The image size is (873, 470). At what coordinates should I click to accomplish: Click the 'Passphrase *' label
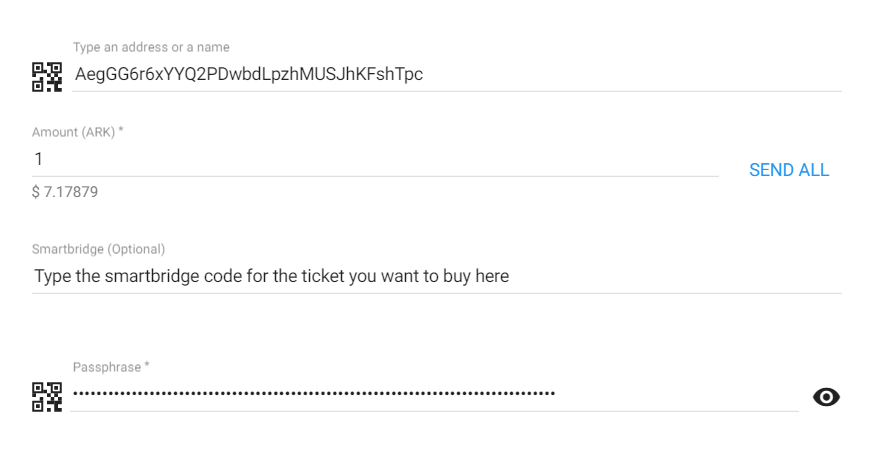(x=111, y=368)
